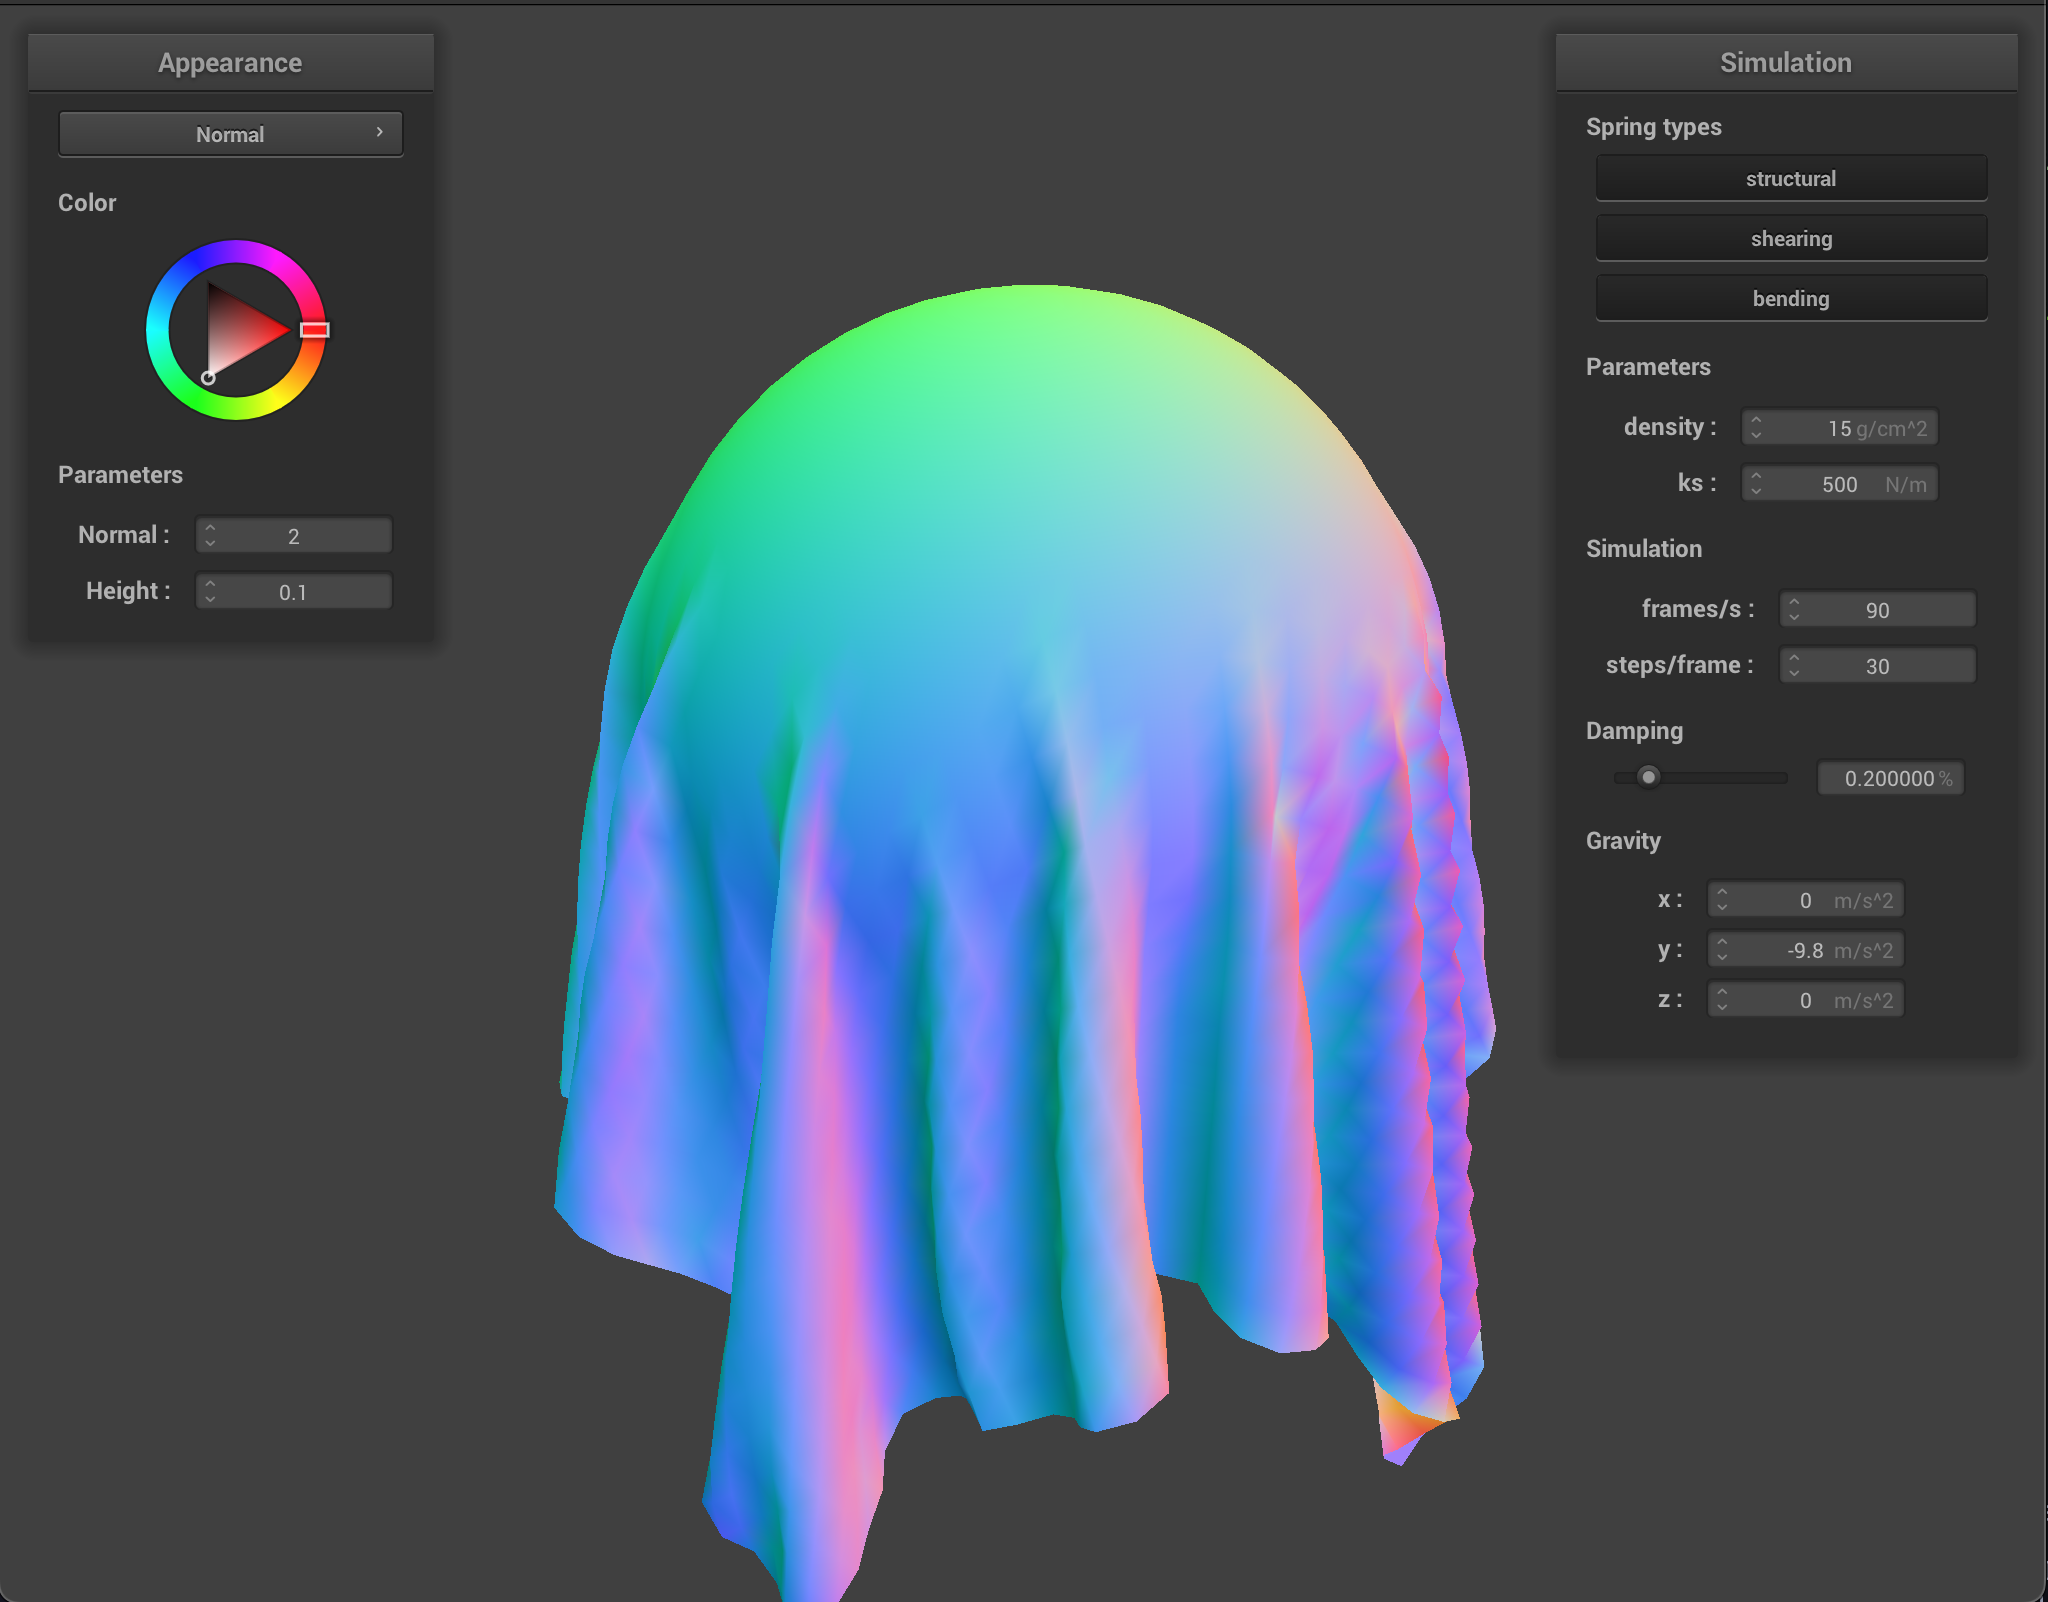2048x1602 pixels.
Task: Increase the Normal parameter with its up arrow
Action: [211, 528]
